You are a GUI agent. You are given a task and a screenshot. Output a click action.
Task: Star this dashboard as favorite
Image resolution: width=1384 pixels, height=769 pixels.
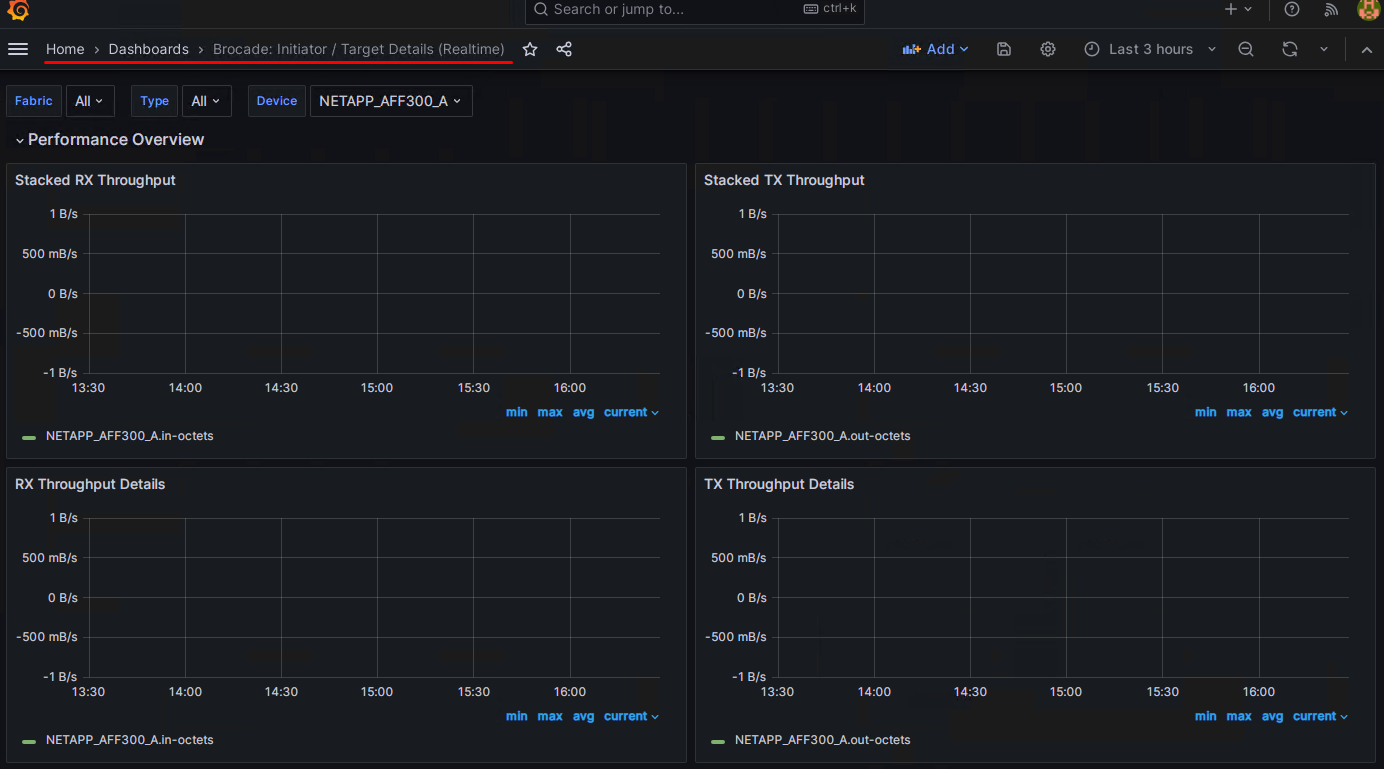529,48
